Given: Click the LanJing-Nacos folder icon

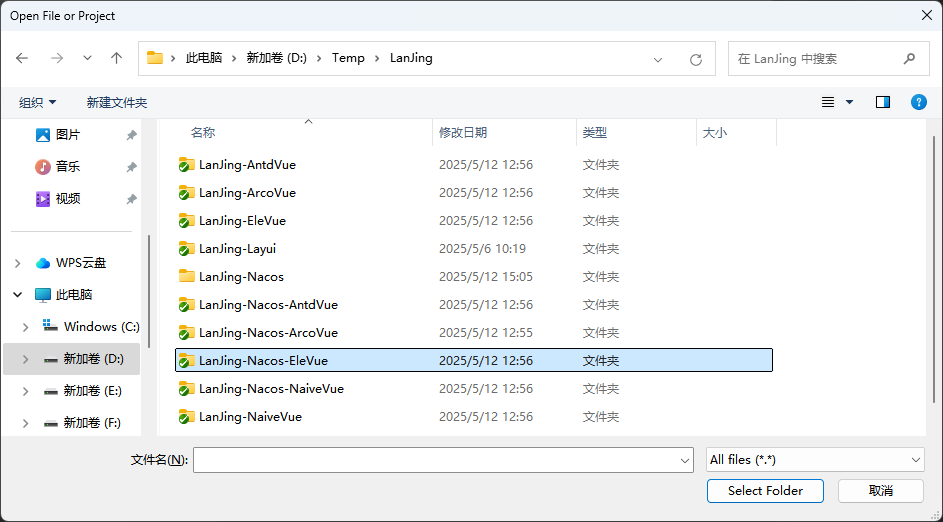Looking at the screenshot, I should [186, 277].
